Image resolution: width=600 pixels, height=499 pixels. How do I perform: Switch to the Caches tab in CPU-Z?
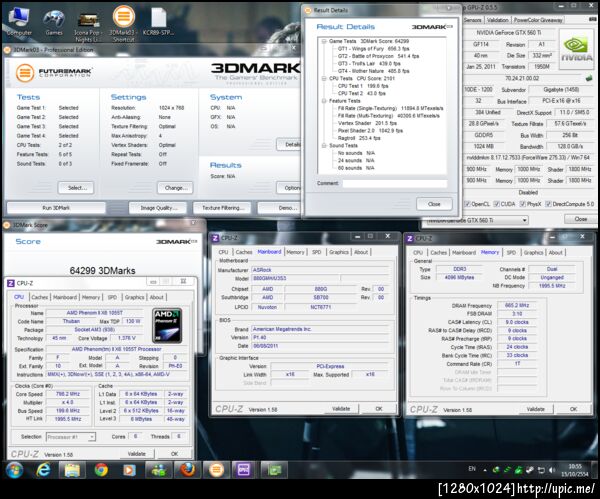39,297
